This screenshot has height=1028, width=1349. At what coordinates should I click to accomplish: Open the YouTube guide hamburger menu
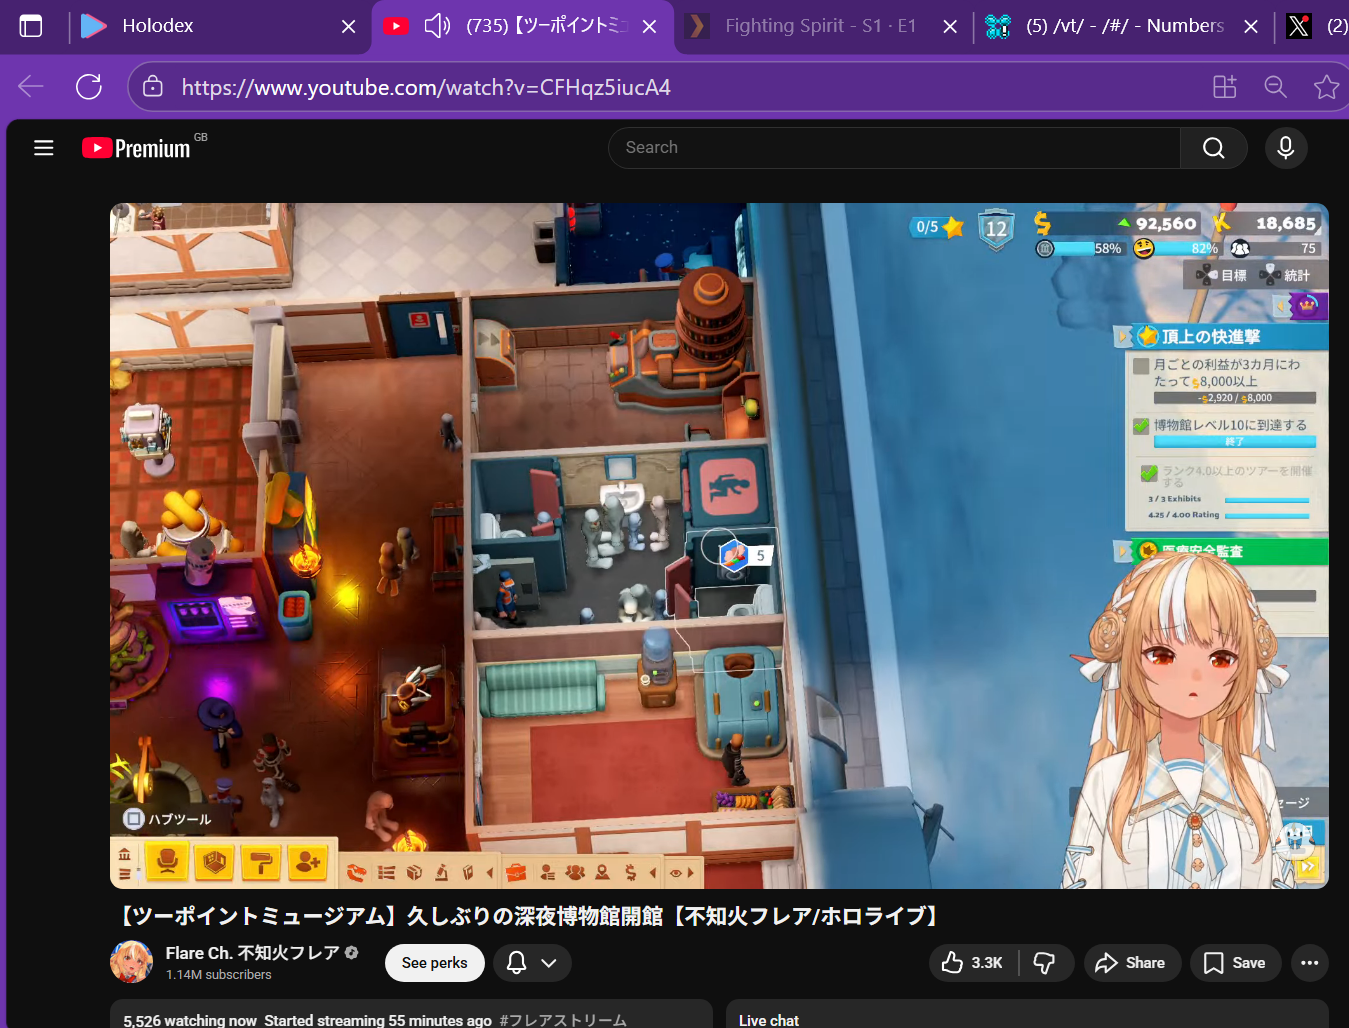pyautogui.click(x=44, y=148)
